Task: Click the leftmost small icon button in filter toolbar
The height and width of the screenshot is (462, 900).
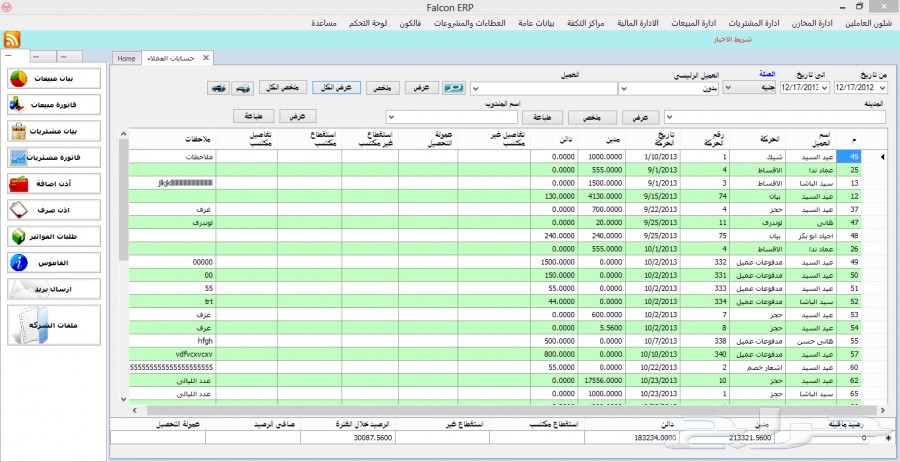Action: [x=218, y=88]
